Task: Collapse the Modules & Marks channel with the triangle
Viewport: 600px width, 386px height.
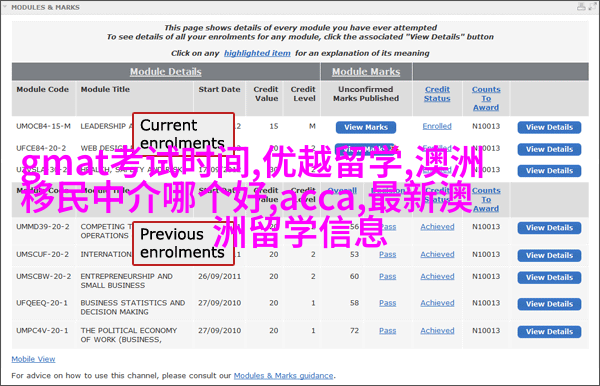Action: pyautogui.click(x=5, y=7)
